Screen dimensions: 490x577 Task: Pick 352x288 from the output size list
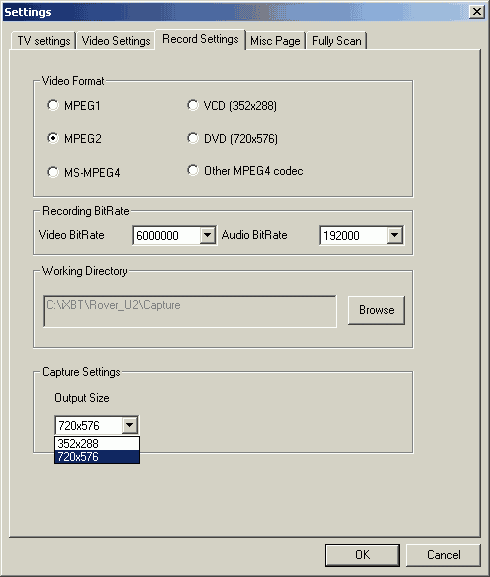tap(97, 443)
